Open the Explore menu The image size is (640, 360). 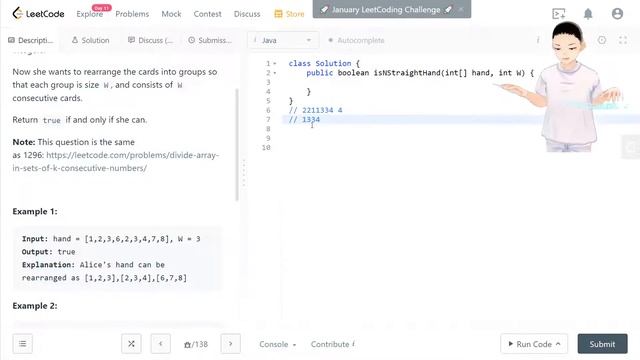[89, 14]
